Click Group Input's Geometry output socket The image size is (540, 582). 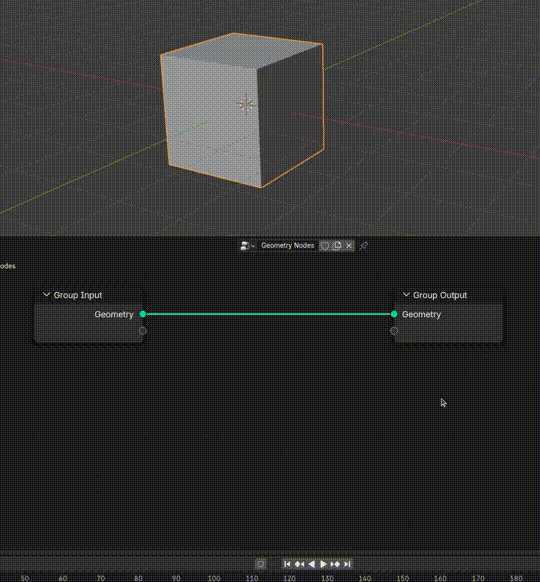tap(143, 314)
